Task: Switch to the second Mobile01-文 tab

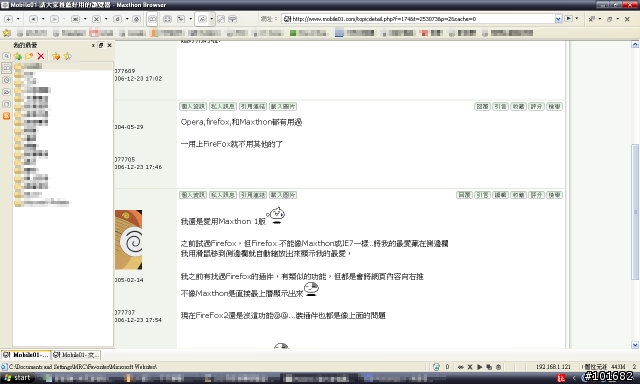Action: pyautogui.click(x=76, y=355)
